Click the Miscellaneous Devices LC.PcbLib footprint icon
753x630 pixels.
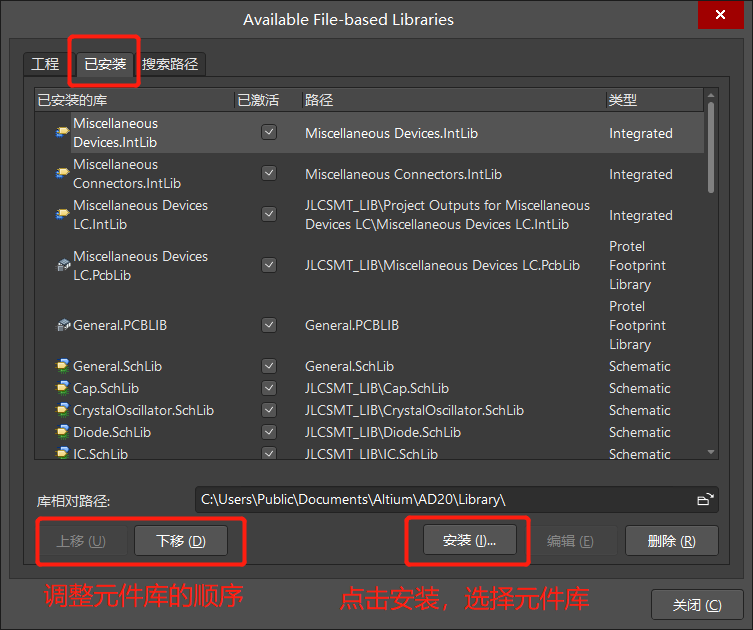click(62, 265)
